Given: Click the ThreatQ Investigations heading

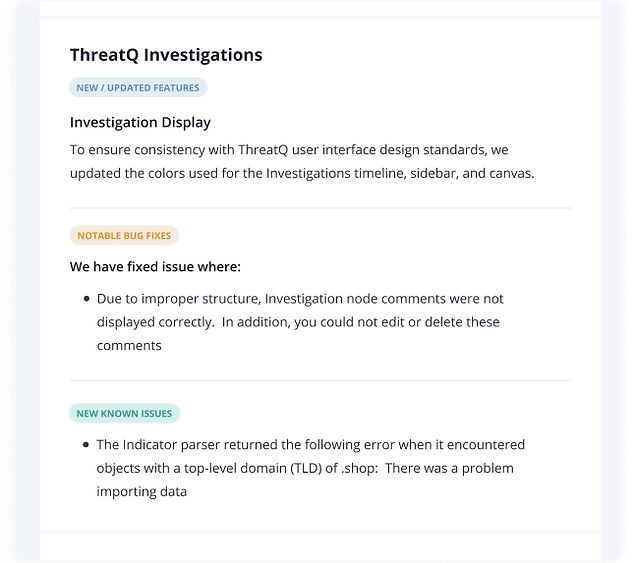Looking at the screenshot, I should (x=166, y=55).
